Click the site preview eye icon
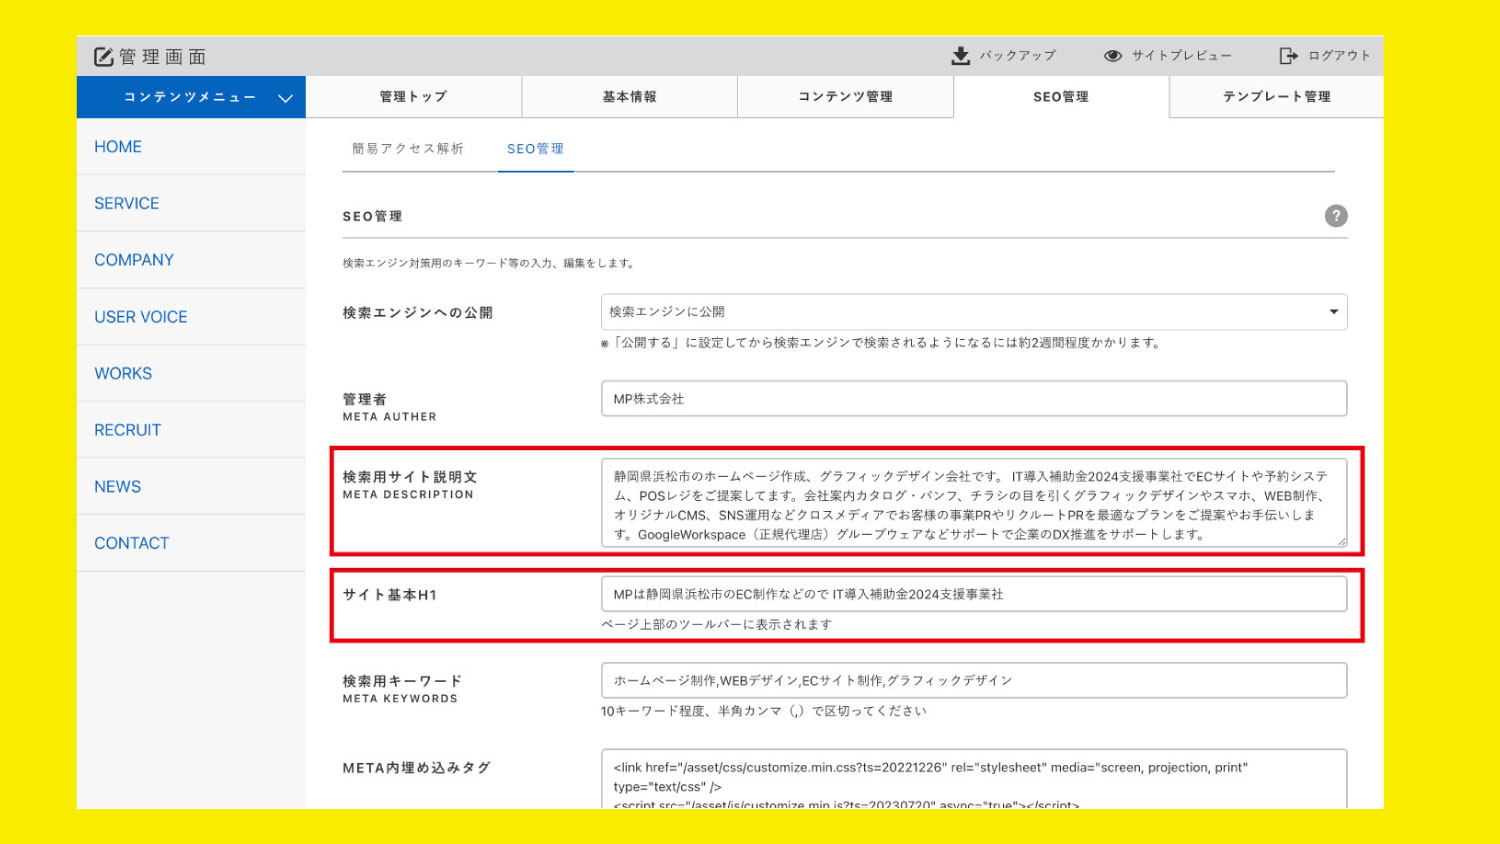Screen dimensions: 1500x844 point(1112,56)
